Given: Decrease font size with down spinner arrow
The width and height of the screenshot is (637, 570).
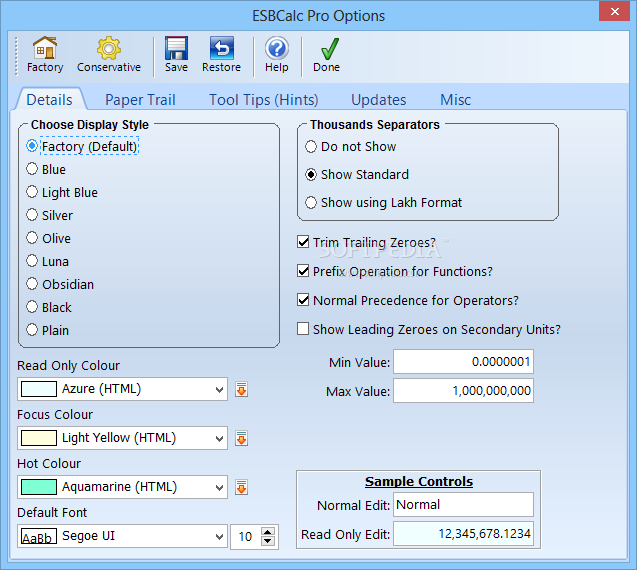Looking at the screenshot, I should [x=268, y=541].
